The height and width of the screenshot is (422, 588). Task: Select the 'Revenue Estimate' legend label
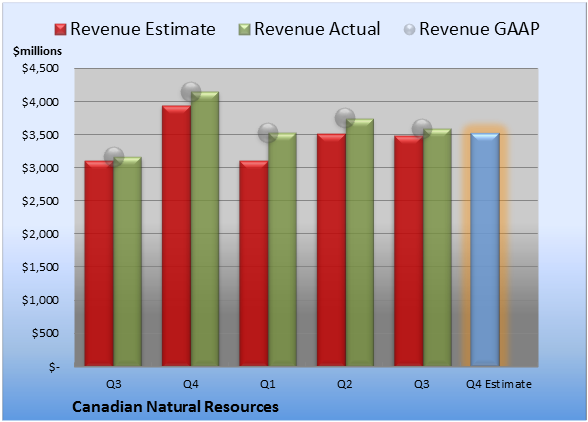143,29
